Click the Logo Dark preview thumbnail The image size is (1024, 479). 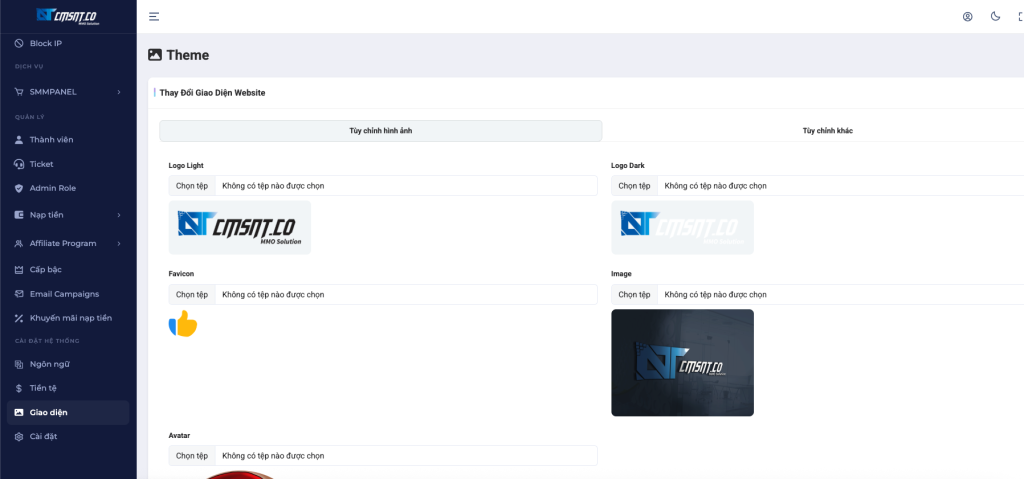(682, 227)
